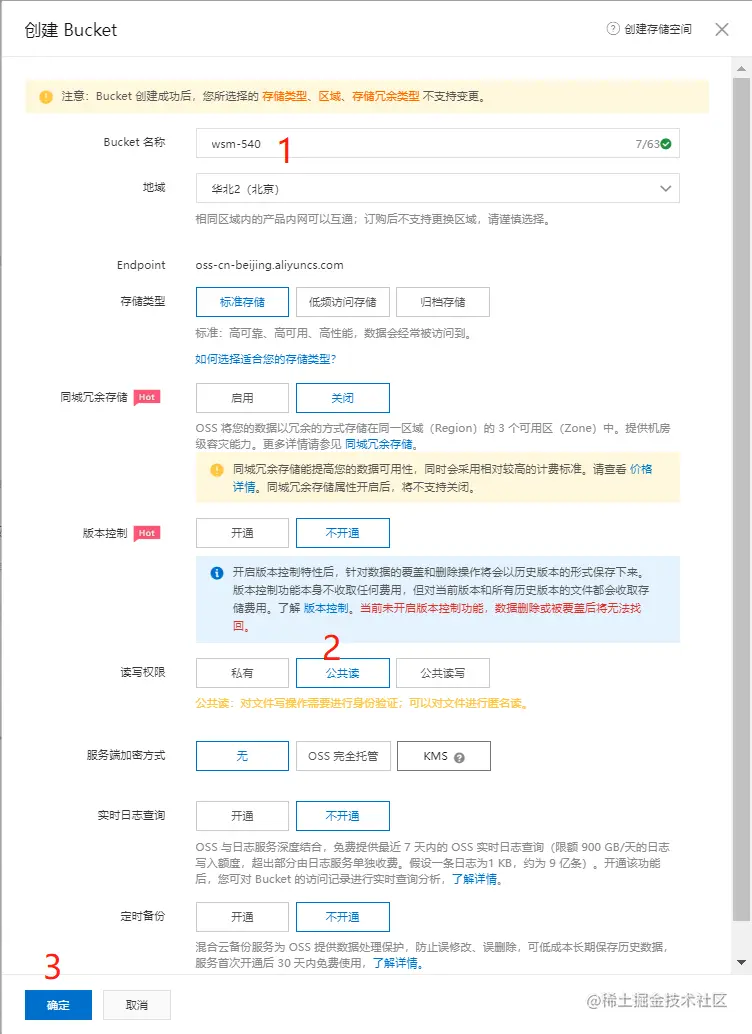This screenshot has width=752, height=1034.
Task: Enable 实时日志查询 with 开通
Action: tap(242, 816)
